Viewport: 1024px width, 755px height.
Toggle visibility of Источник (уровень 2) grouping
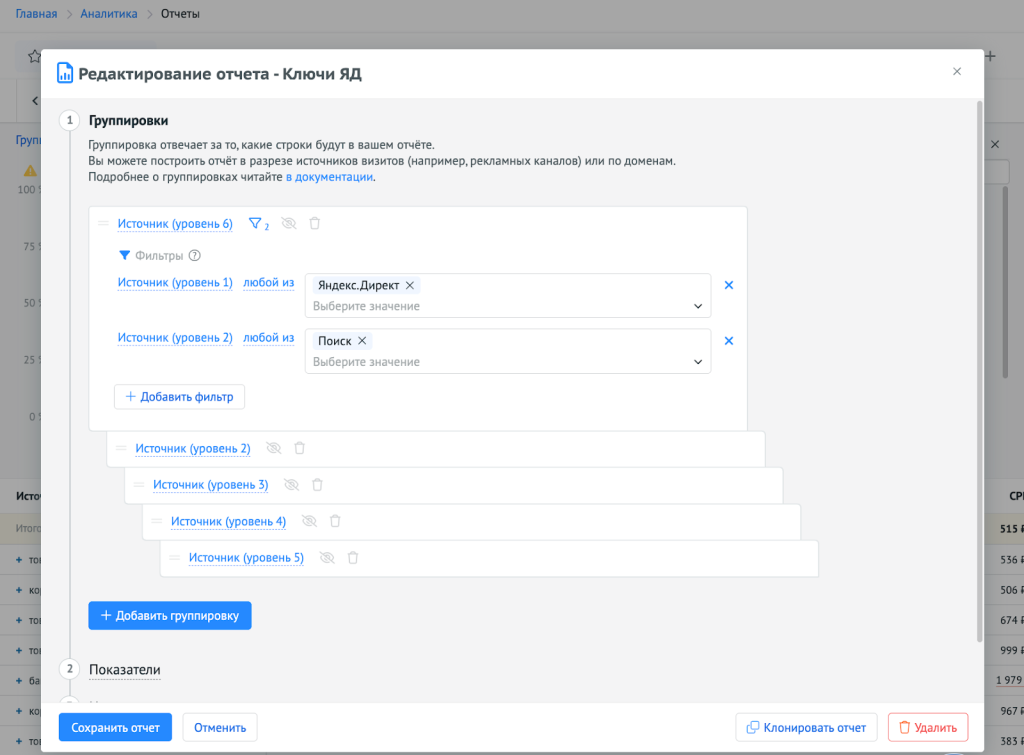coord(273,449)
